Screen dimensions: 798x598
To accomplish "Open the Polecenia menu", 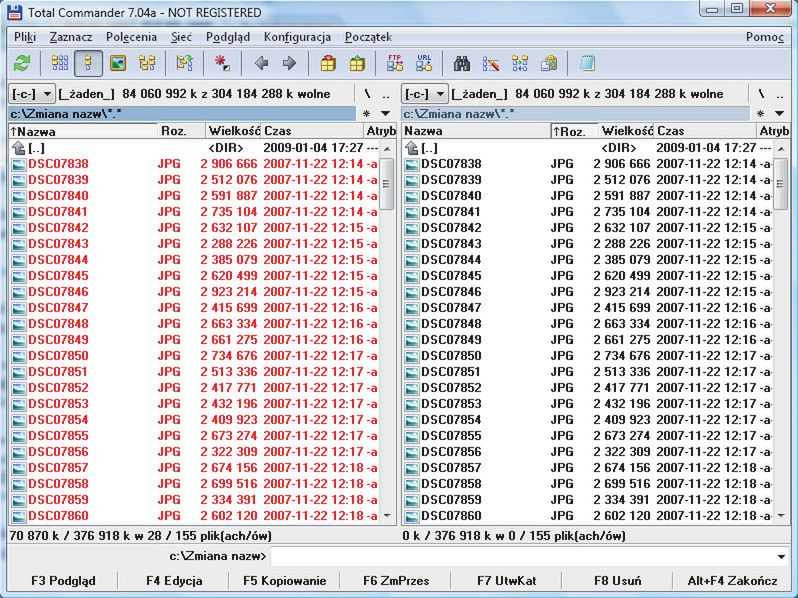I will pyautogui.click(x=131, y=37).
